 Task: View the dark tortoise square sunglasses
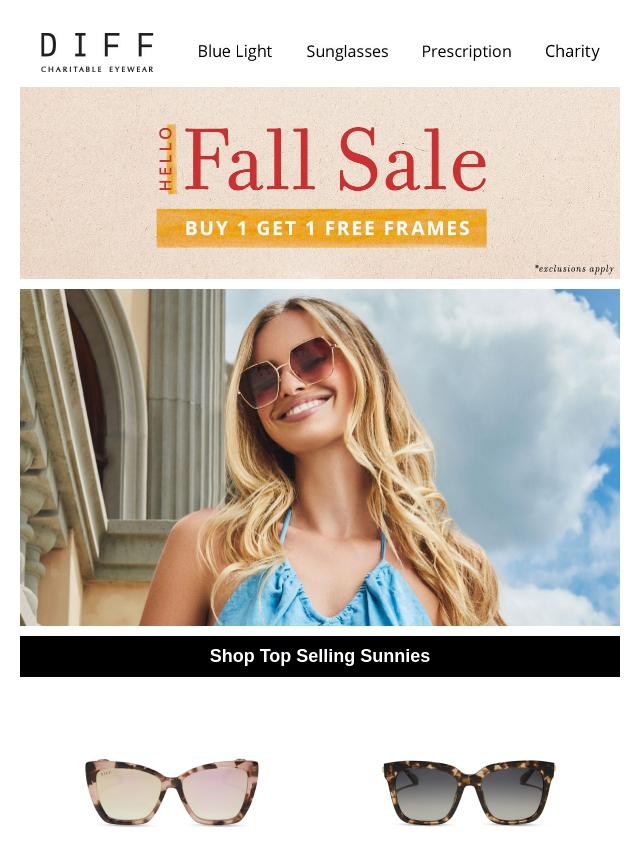click(468, 791)
